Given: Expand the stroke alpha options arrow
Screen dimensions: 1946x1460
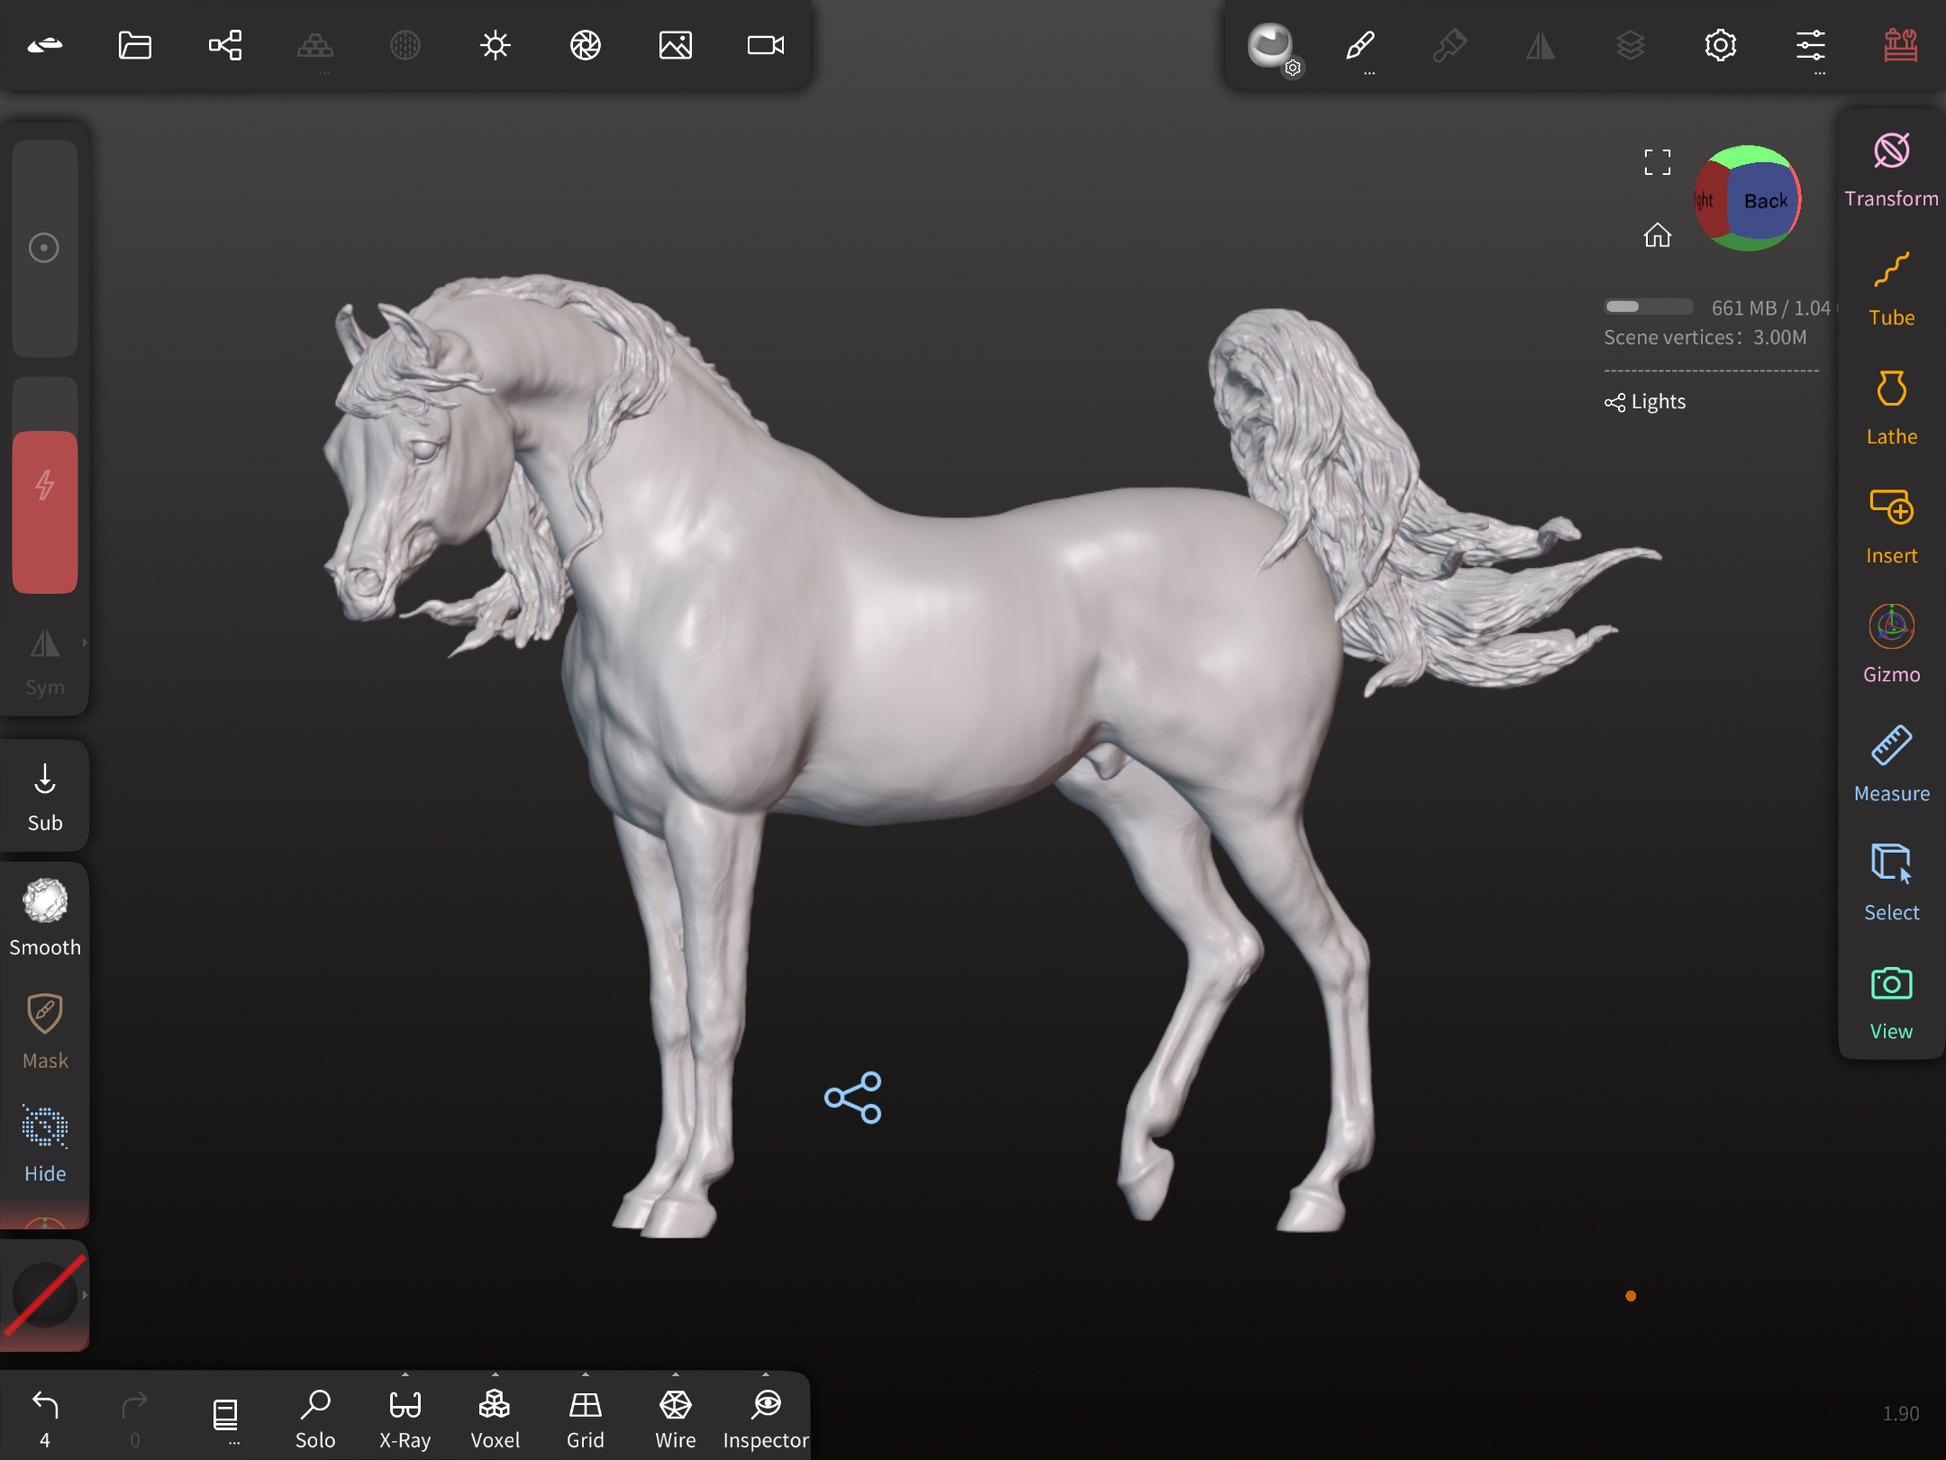Looking at the screenshot, I should pyautogui.click(x=85, y=1295).
